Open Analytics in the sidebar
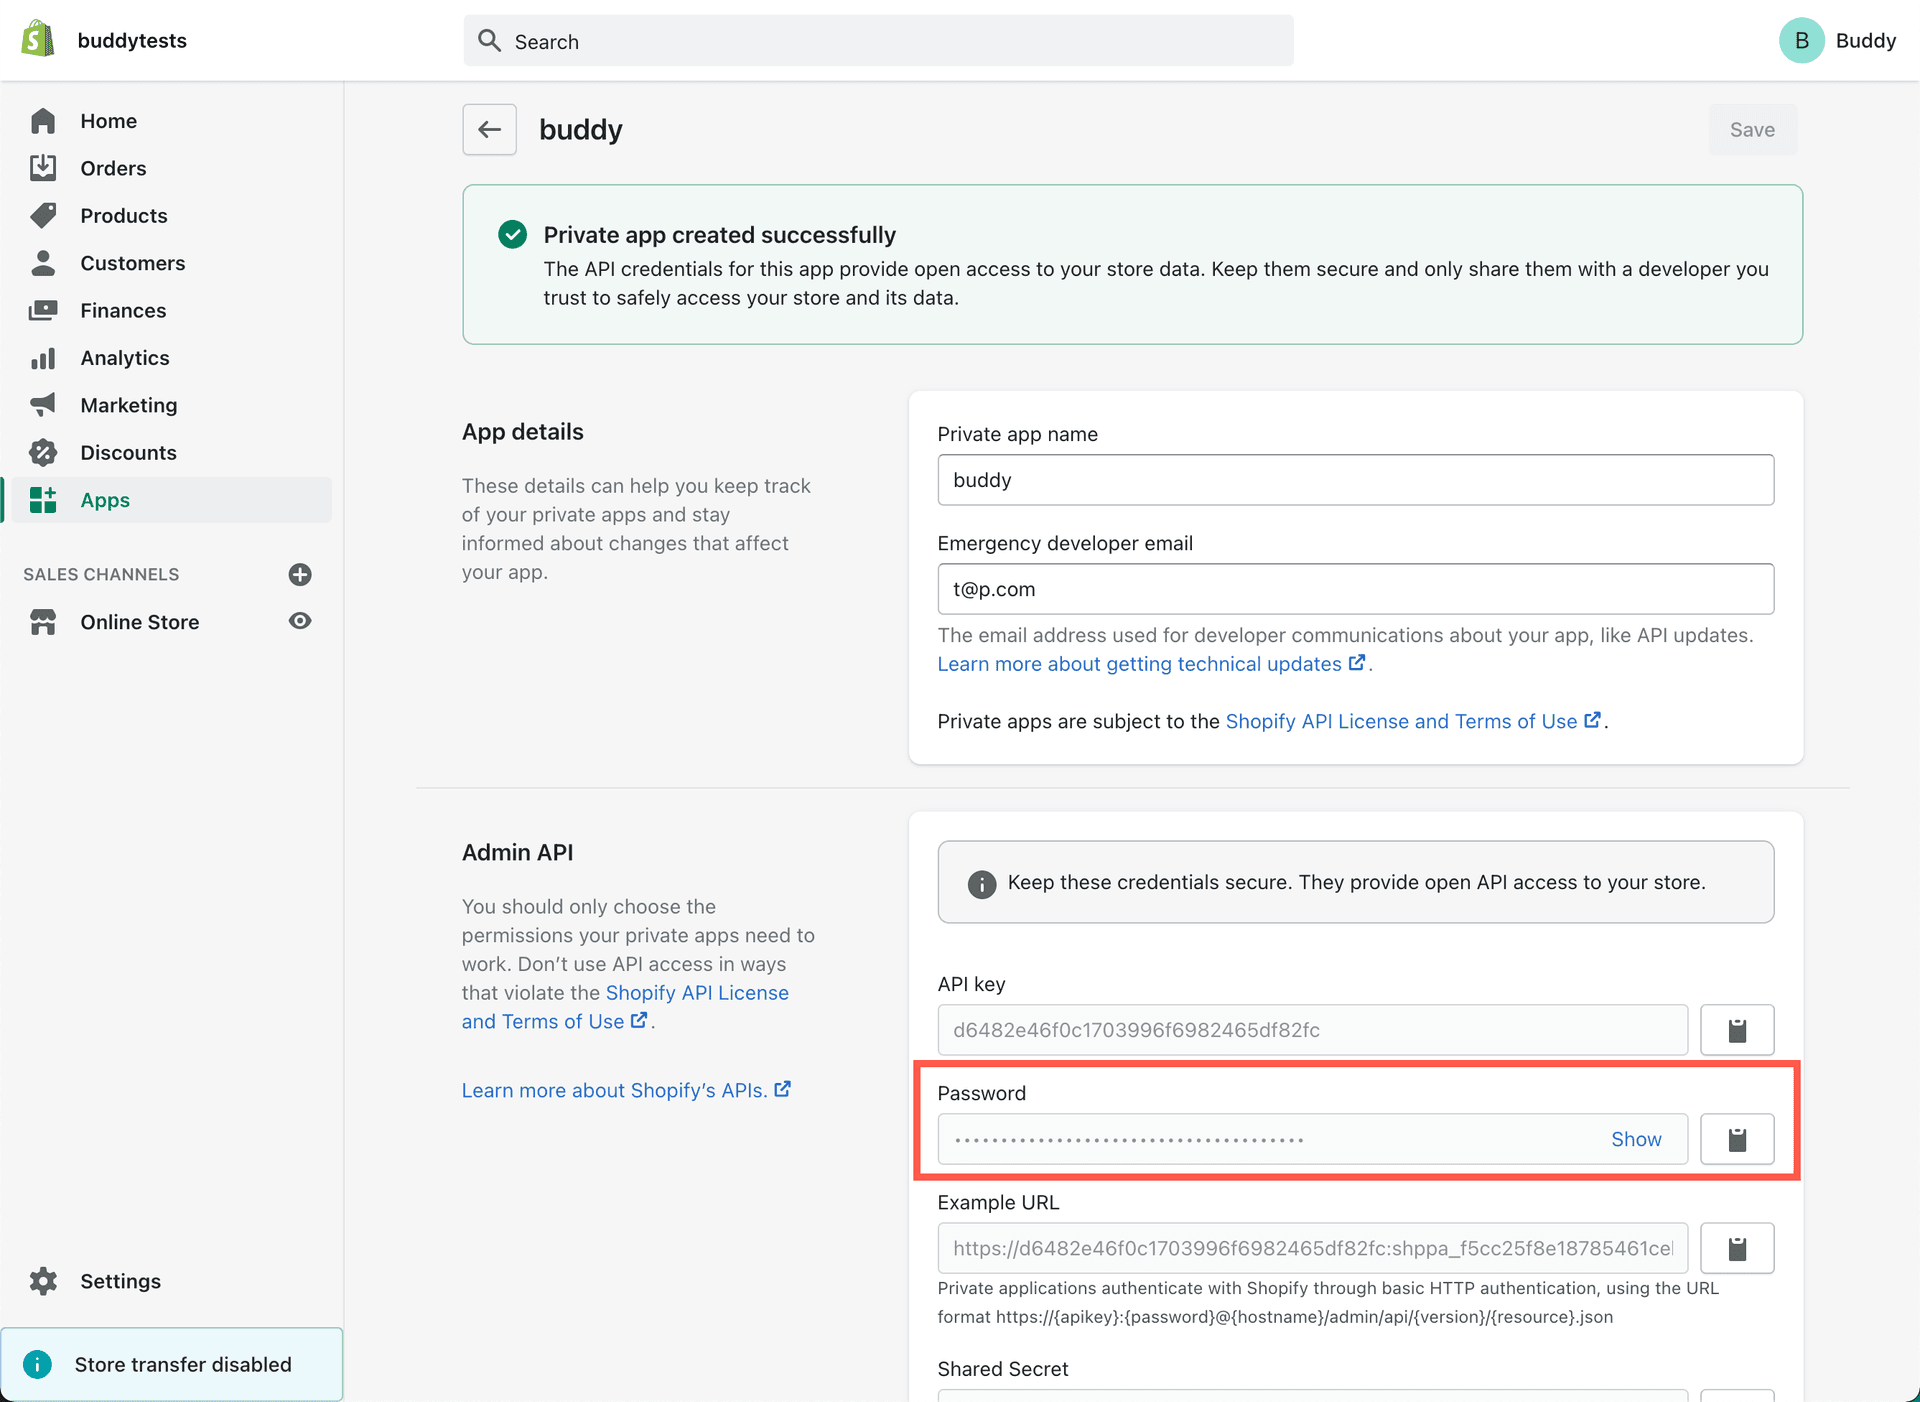This screenshot has width=1920, height=1402. tap(125, 358)
